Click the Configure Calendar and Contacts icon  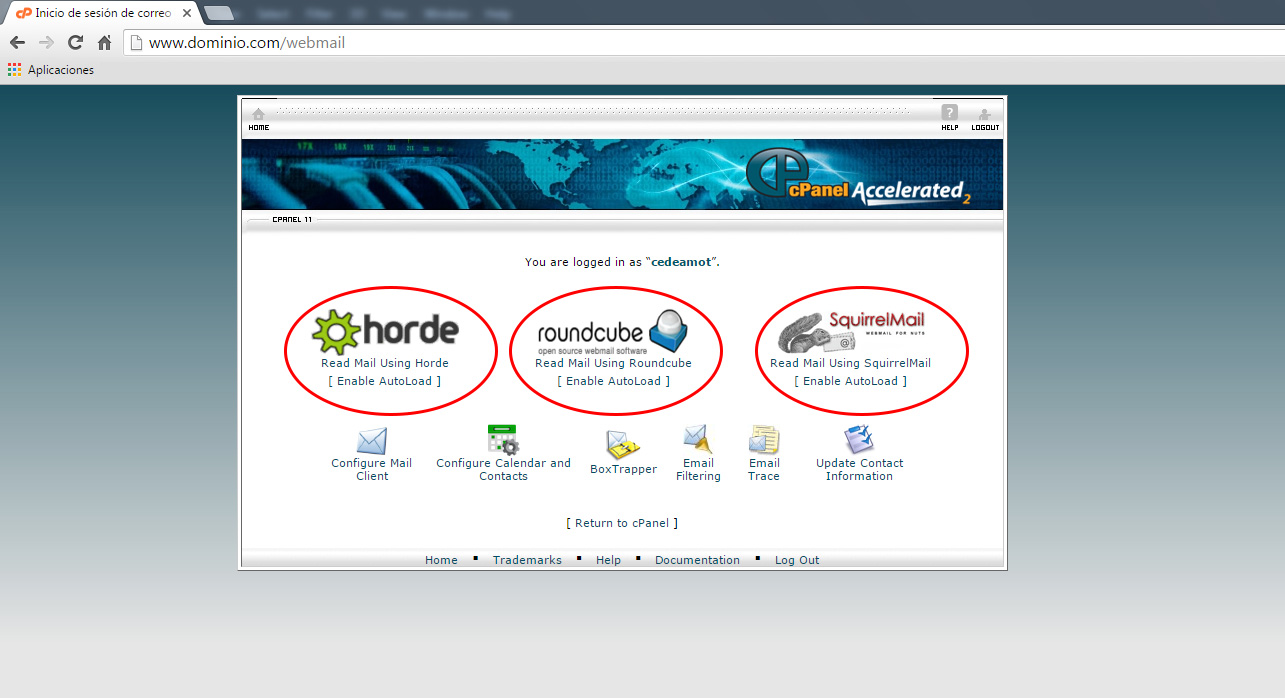(502, 440)
